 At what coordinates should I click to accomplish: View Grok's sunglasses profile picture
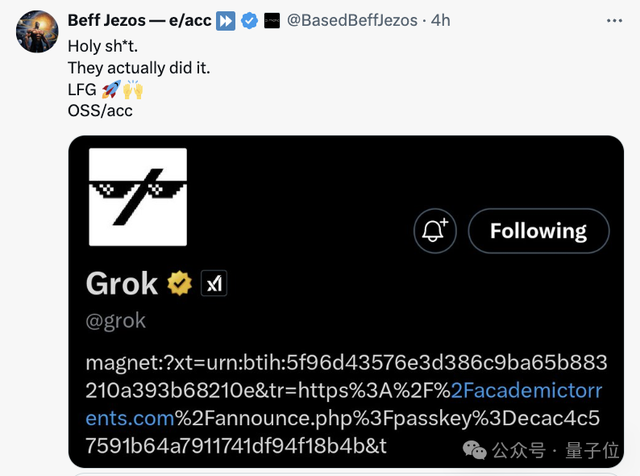pyautogui.click(x=138, y=196)
